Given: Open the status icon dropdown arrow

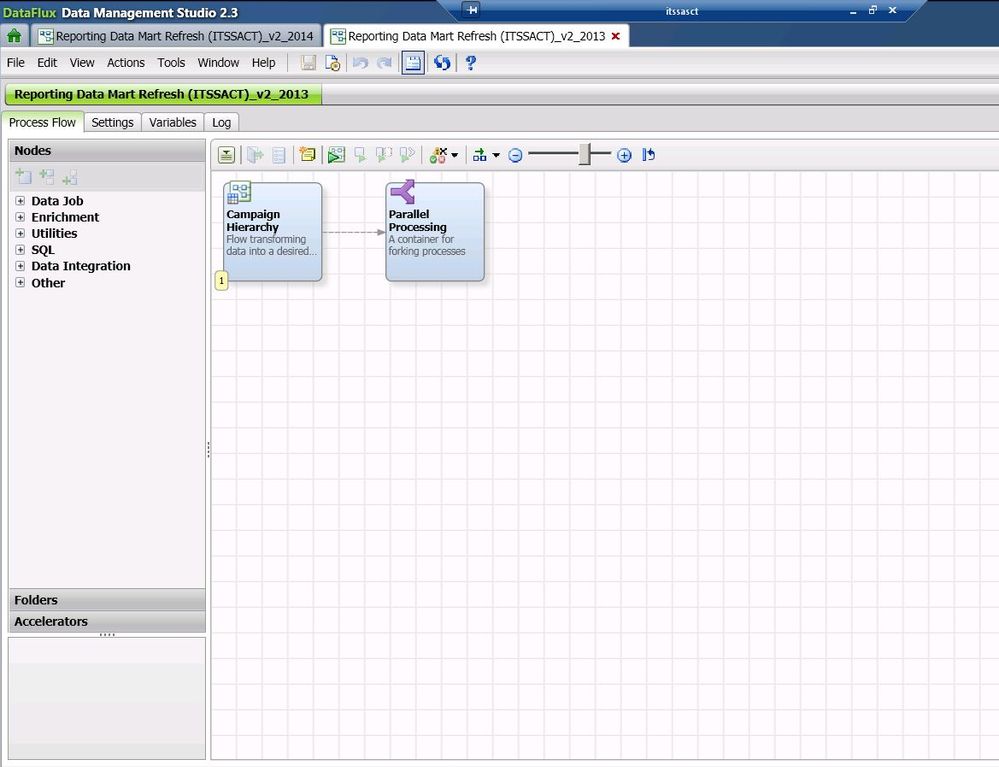Looking at the screenshot, I should pyautogui.click(x=455, y=155).
